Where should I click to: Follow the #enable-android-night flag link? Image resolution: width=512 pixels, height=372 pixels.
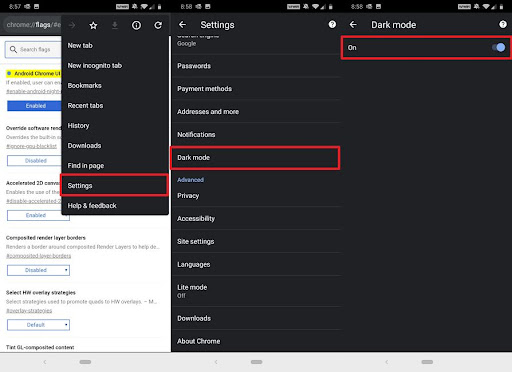pyautogui.click(x=34, y=91)
